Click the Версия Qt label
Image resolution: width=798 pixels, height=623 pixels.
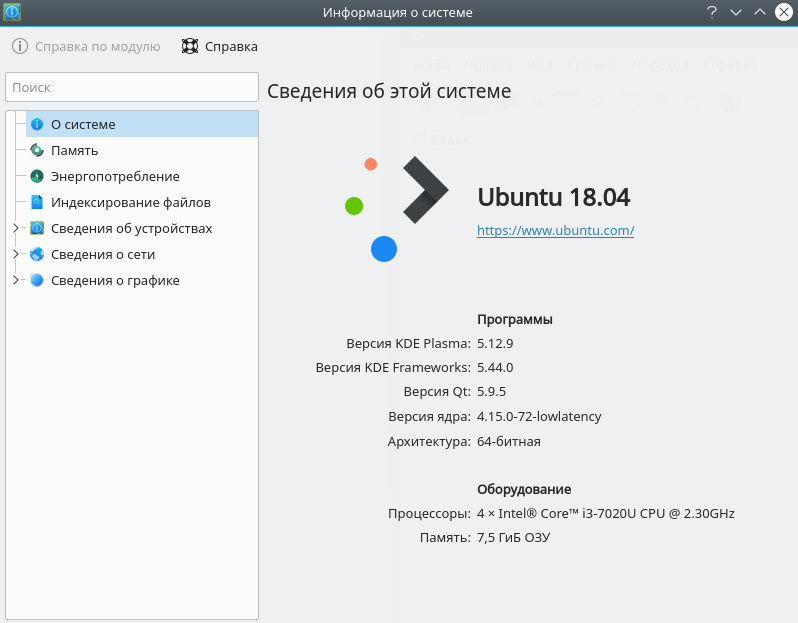click(437, 391)
